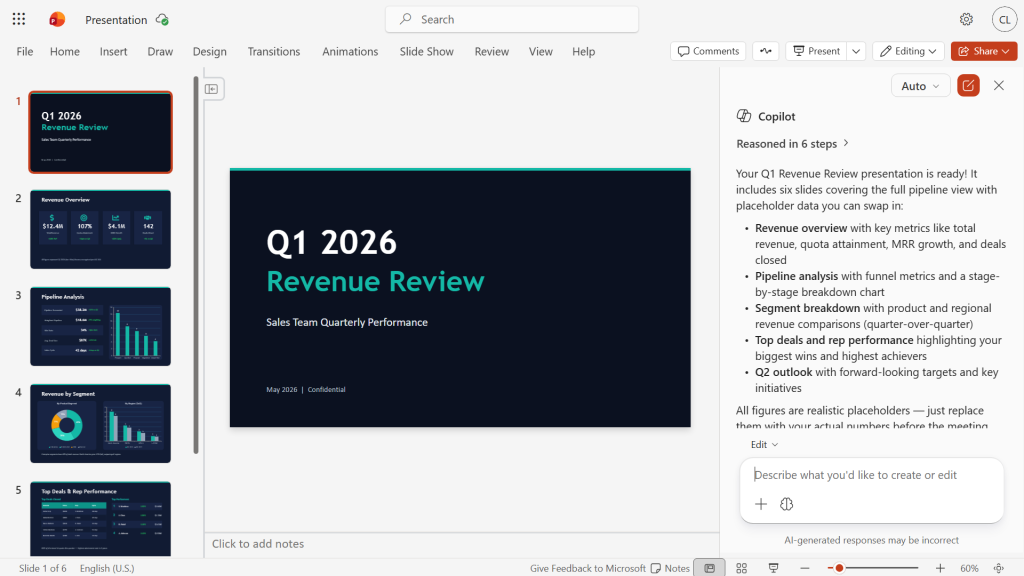
Task: Switch to Normal view in status bar
Action: 709,568
